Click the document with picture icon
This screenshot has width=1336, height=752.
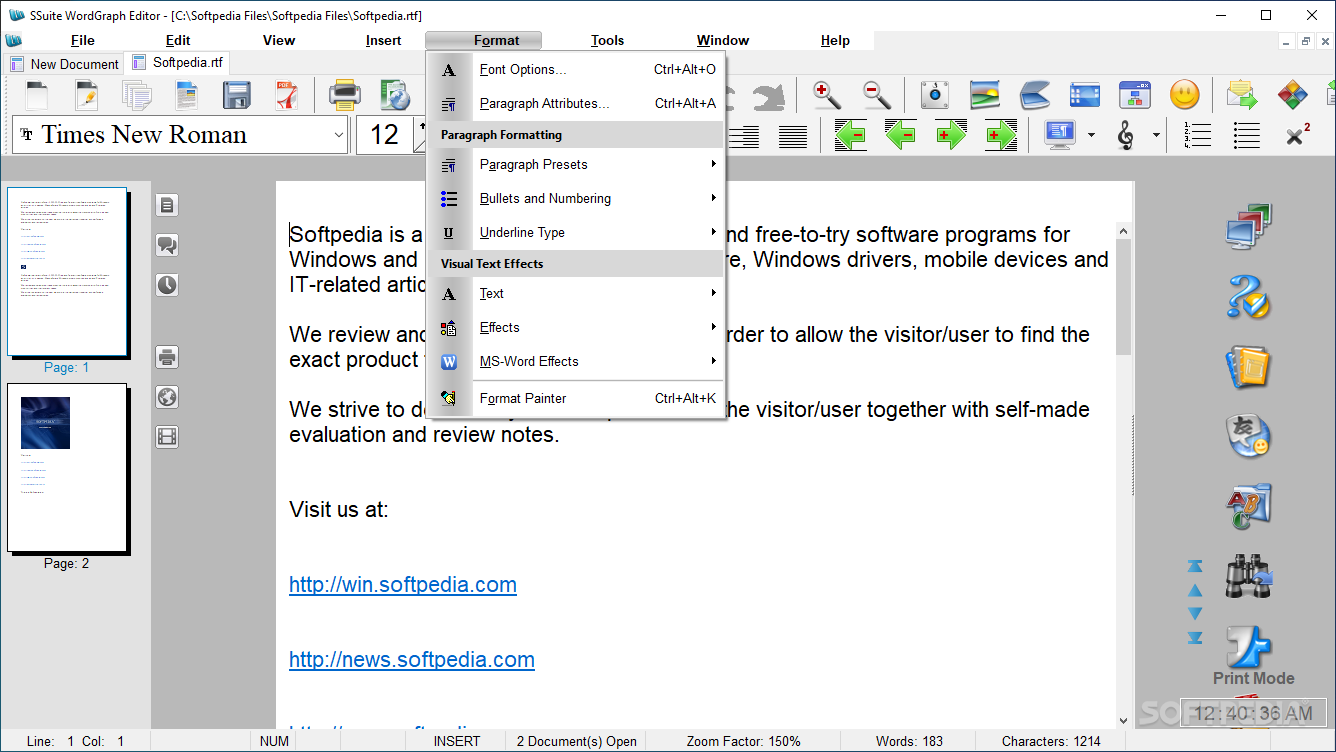[x=187, y=96]
